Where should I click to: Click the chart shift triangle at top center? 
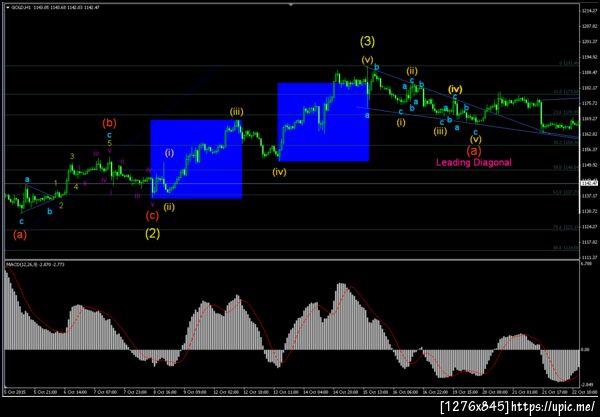click(x=291, y=5)
